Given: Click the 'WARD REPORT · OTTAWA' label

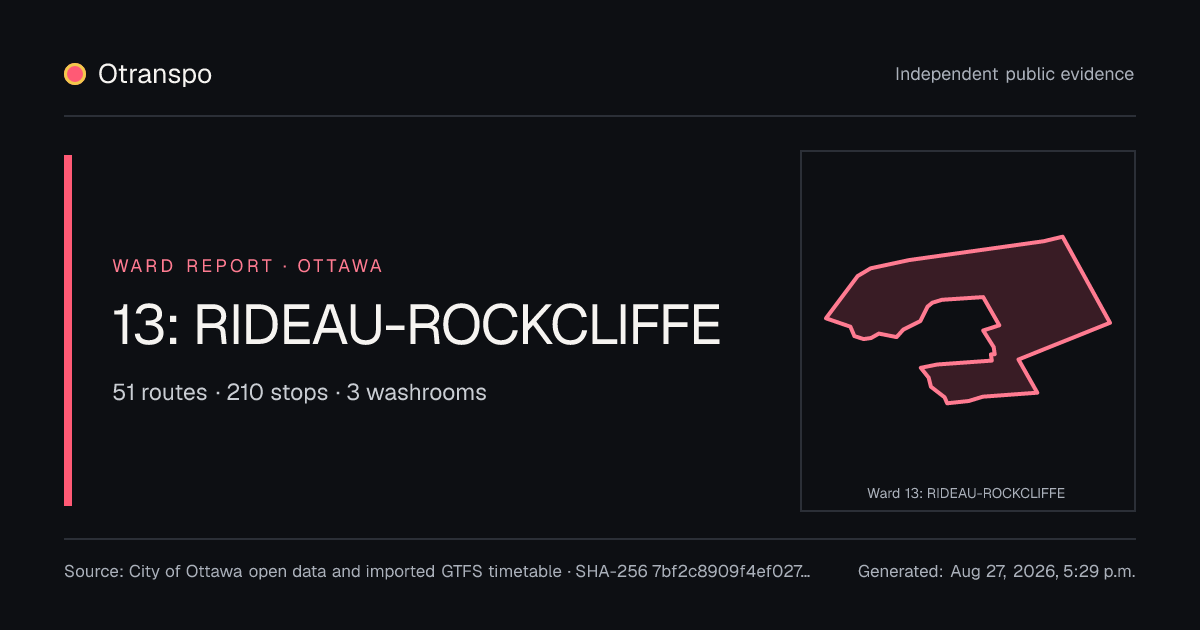Looking at the screenshot, I should 248,266.
